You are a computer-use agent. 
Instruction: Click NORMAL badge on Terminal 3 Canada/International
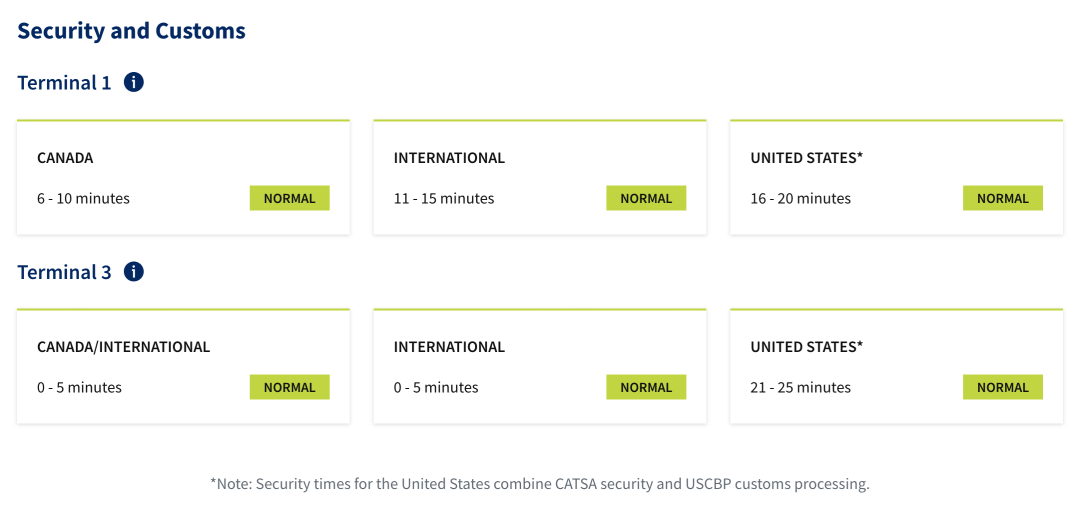coord(290,387)
